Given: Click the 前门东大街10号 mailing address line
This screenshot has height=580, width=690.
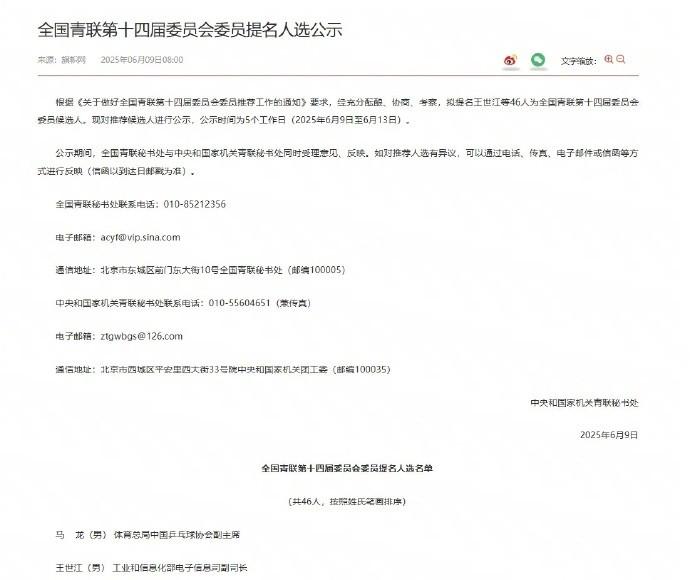Looking at the screenshot, I should (x=200, y=270).
